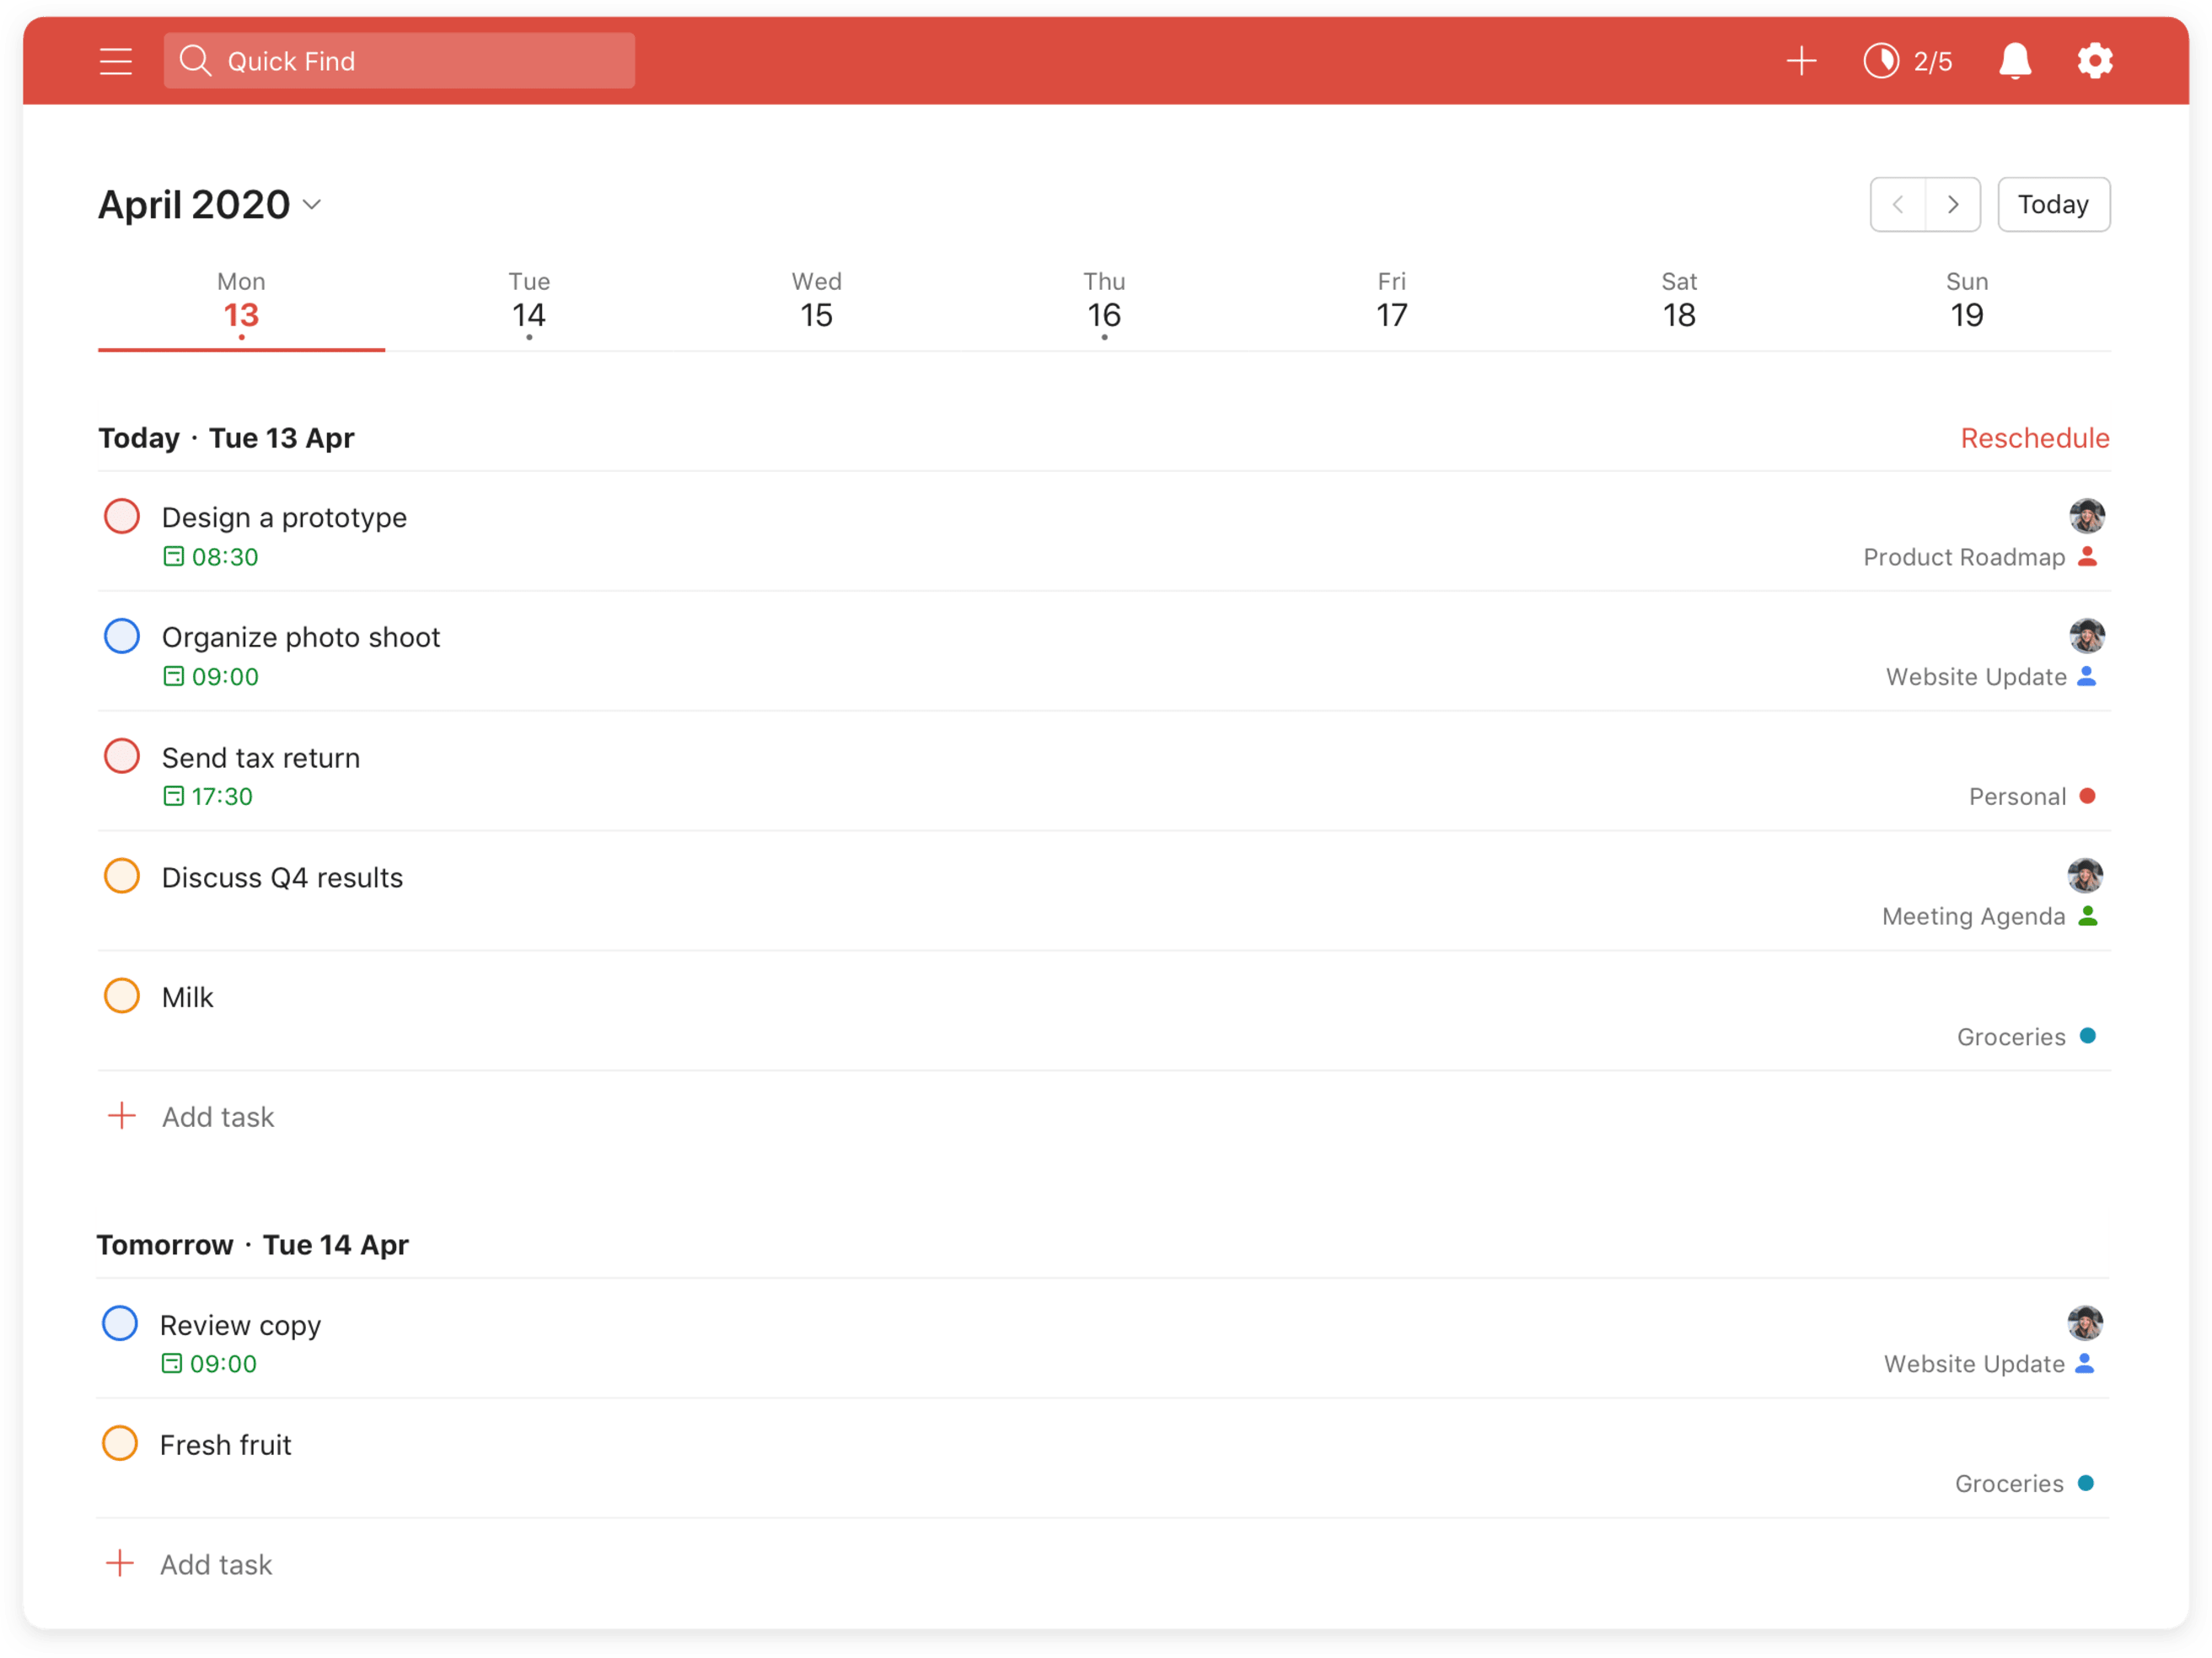The height and width of the screenshot is (1658, 2212).
Task: Click the timer focus mode icon
Action: coord(1877,61)
